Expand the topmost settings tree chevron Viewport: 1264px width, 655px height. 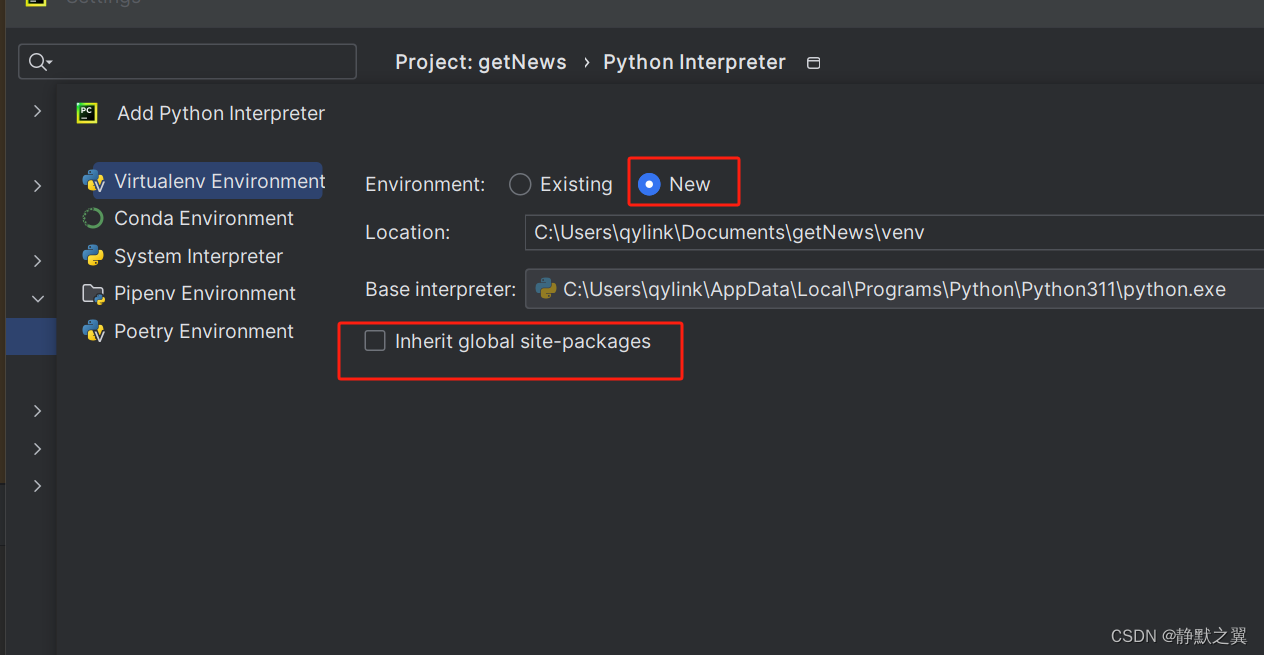[x=37, y=111]
